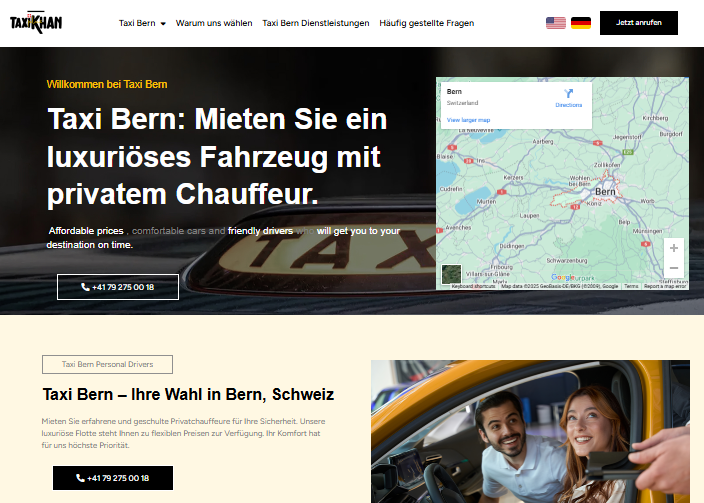Open Keyboard shortcuts on map footer
The height and width of the screenshot is (503, 704).
473,286
